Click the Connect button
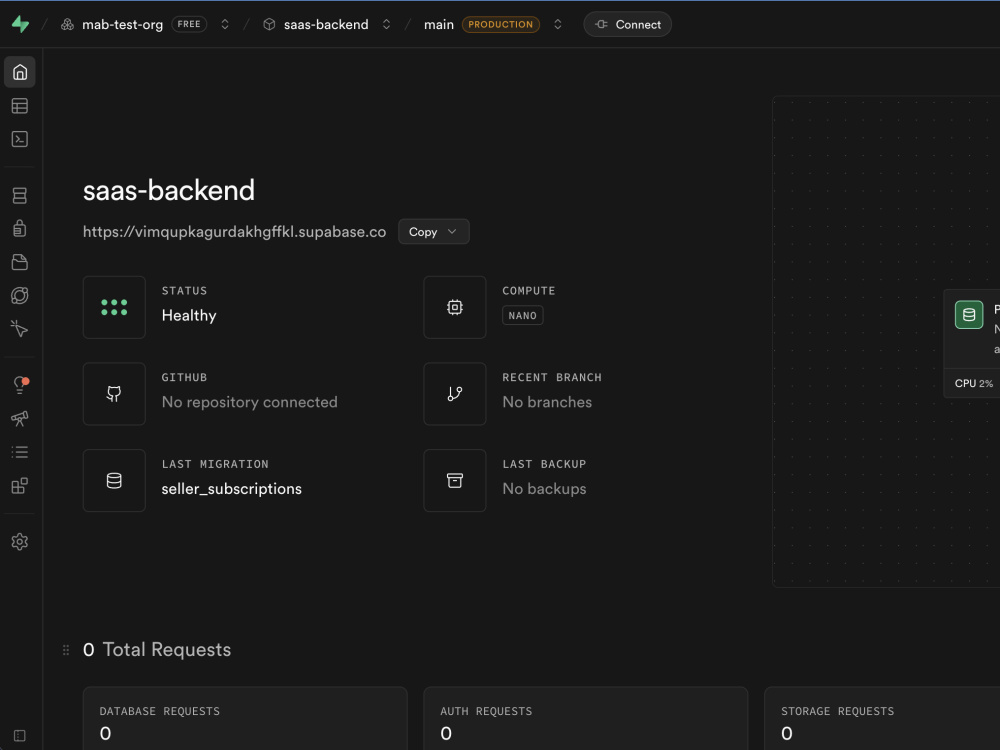The width and height of the screenshot is (1000, 750). [x=627, y=24]
